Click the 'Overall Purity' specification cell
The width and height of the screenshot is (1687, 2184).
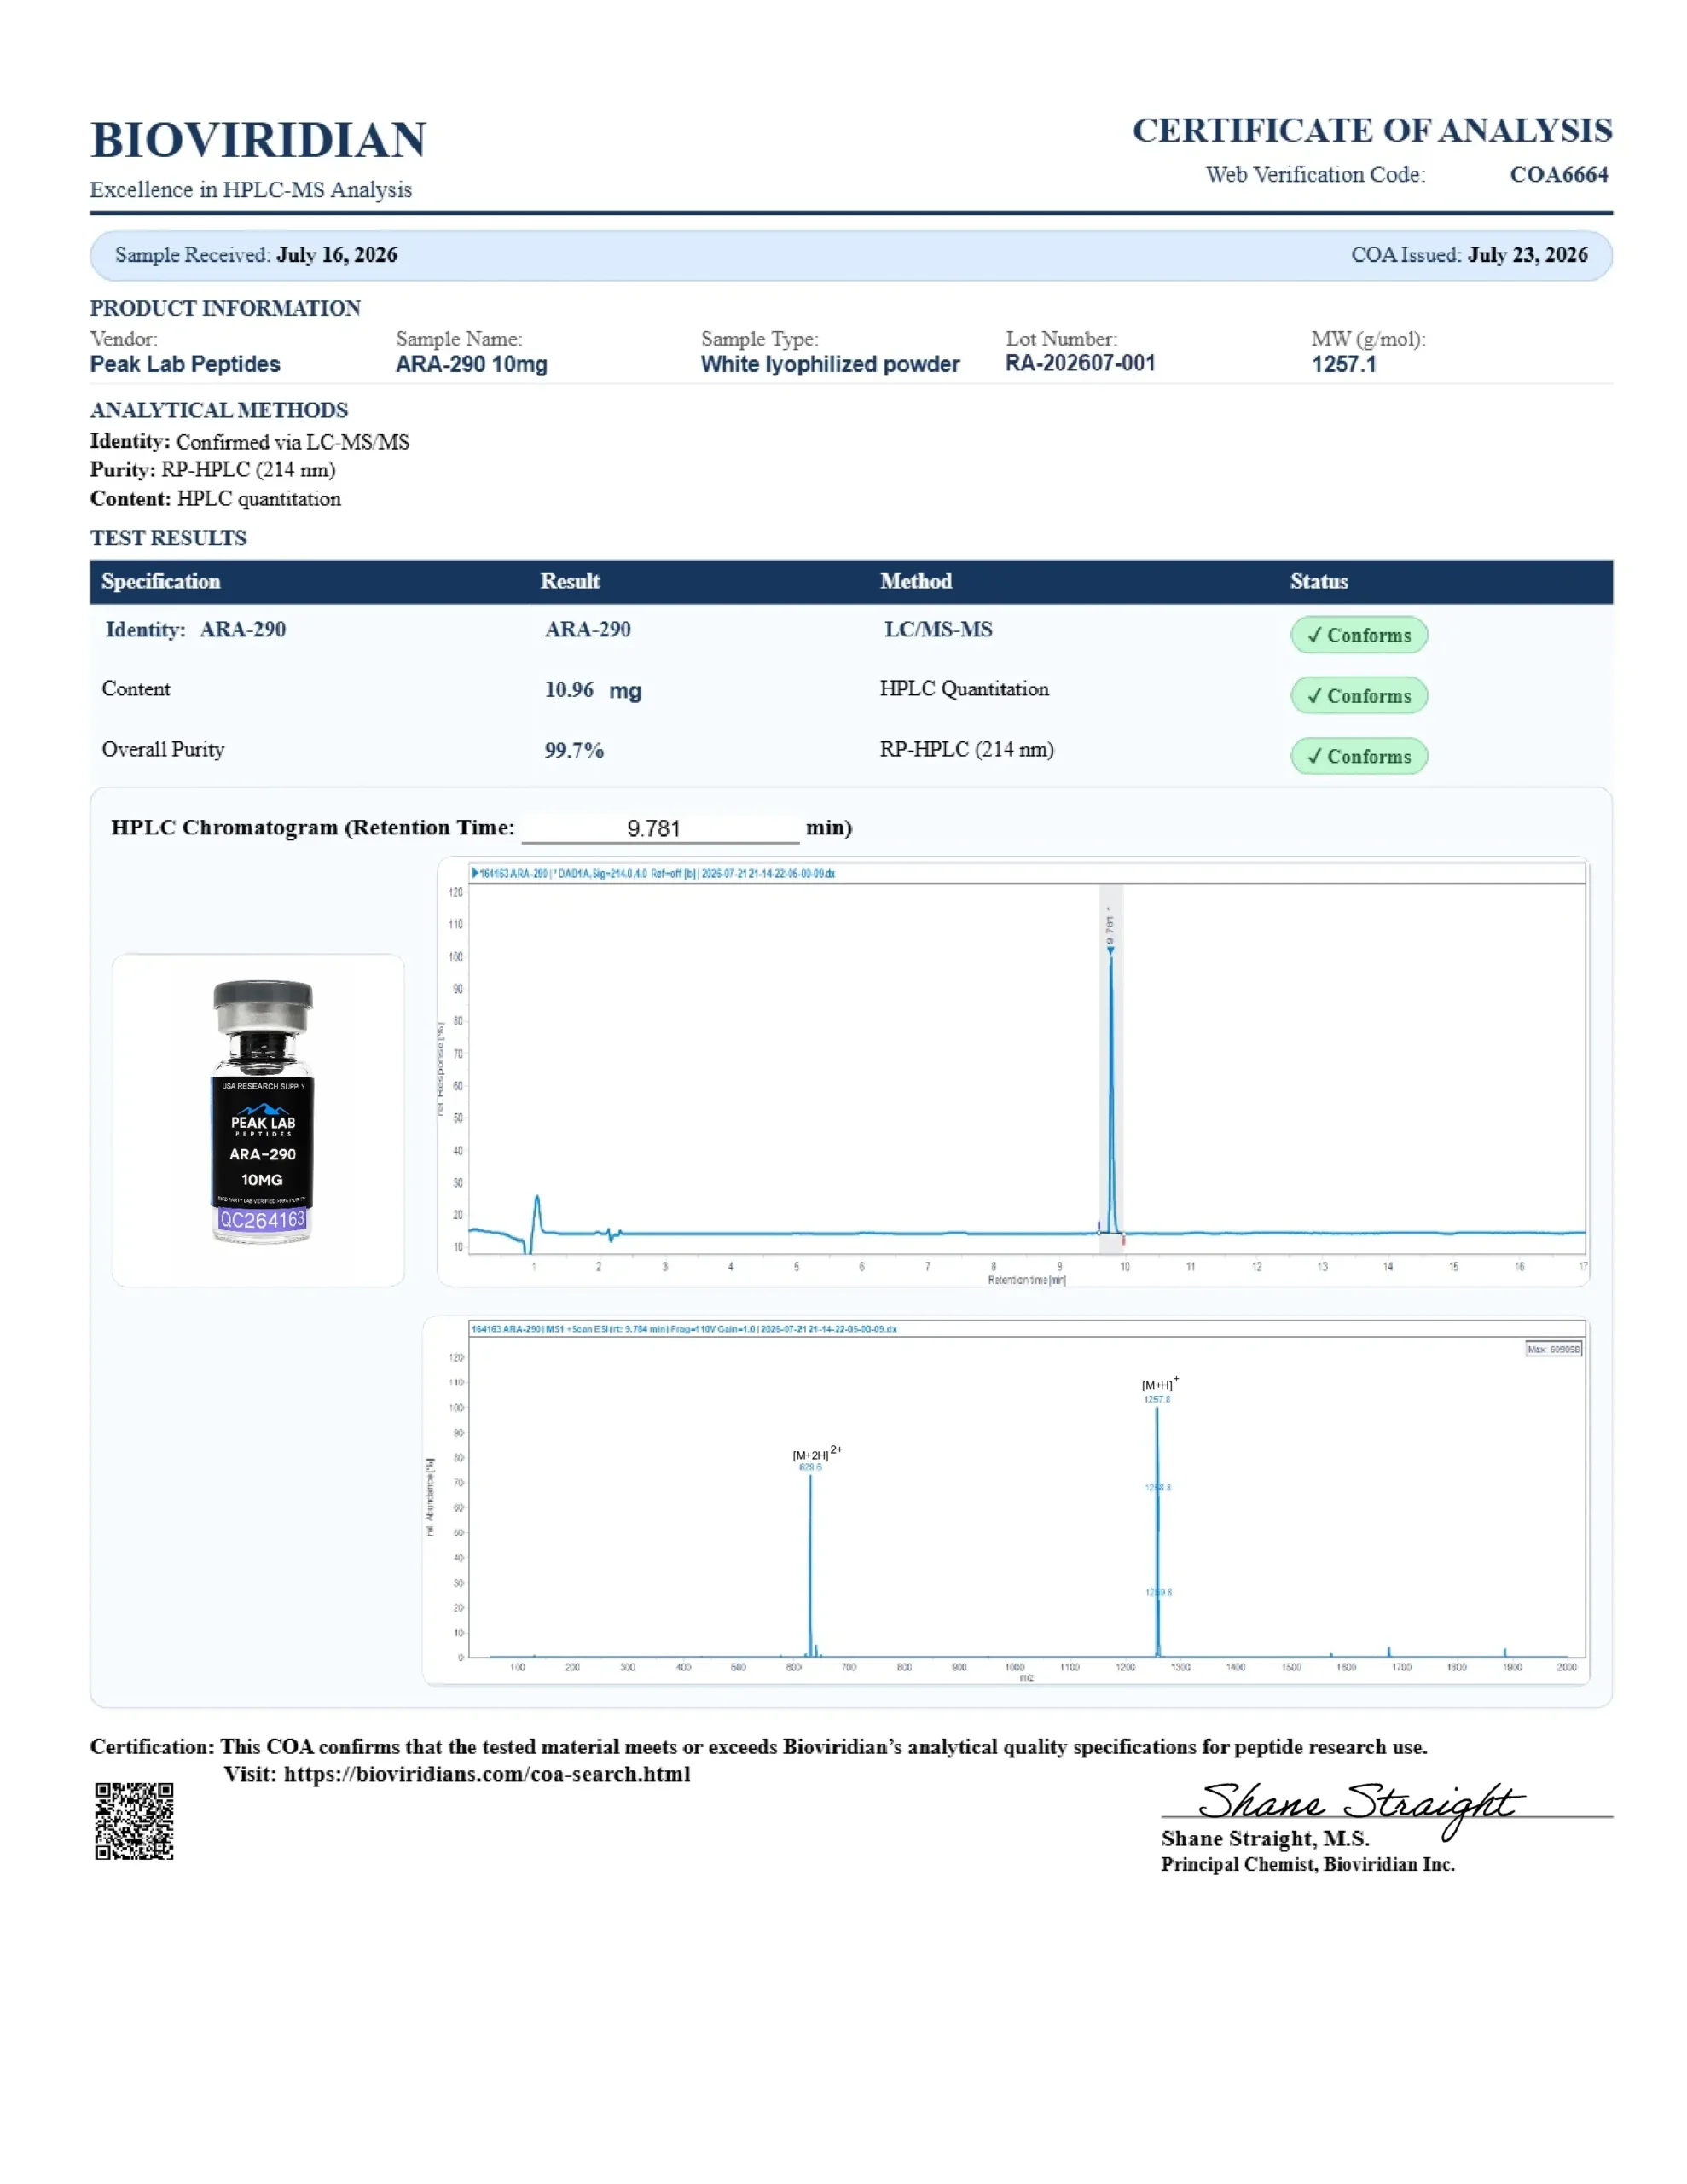tap(163, 750)
